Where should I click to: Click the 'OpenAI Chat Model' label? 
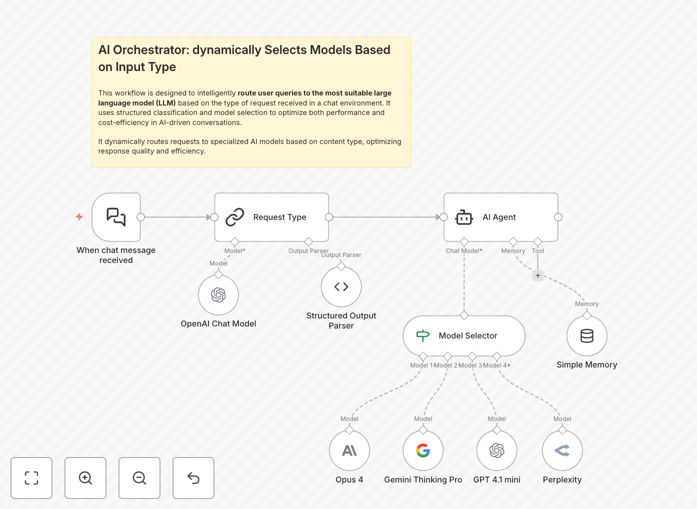point(218,324)
